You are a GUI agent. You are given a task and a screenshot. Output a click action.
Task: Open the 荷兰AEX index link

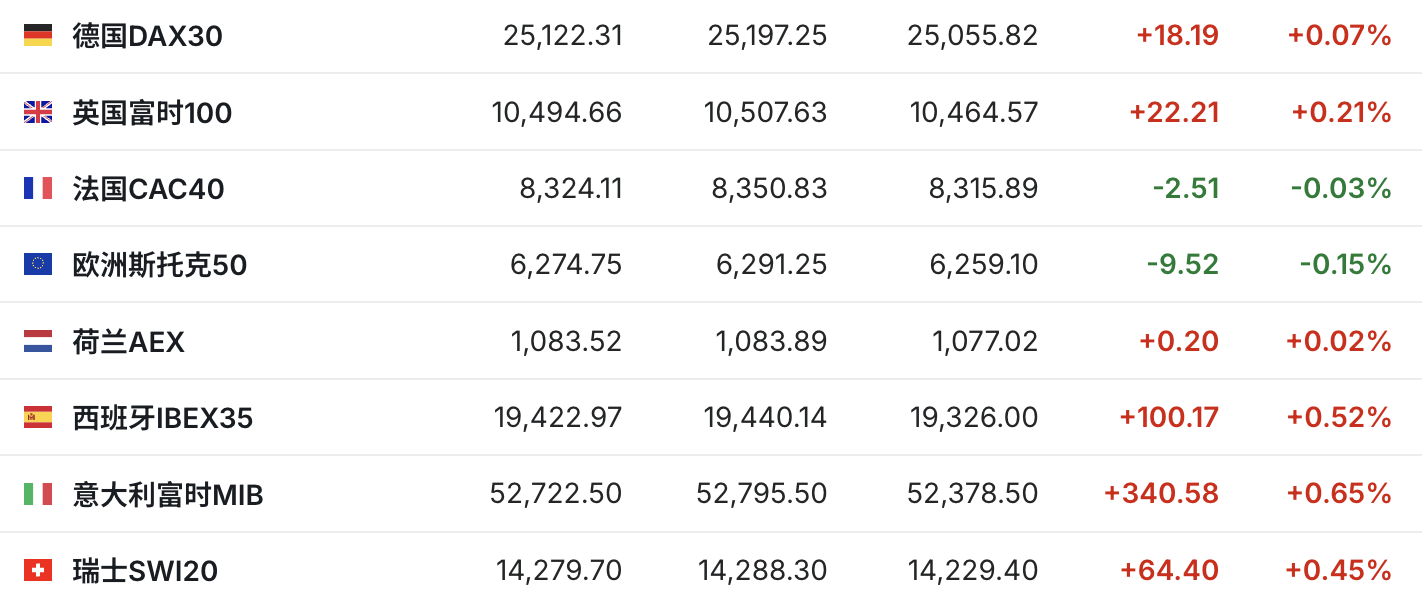click(128, 342)
